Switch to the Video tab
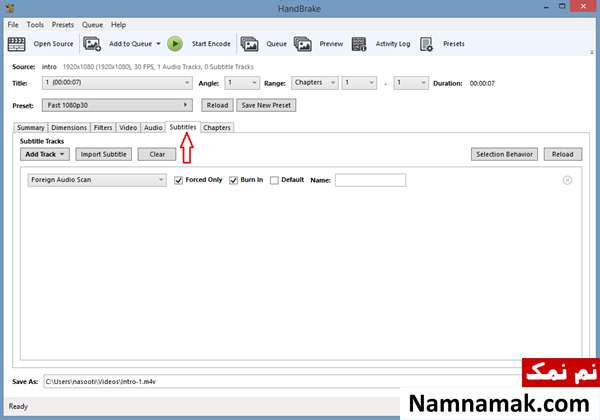600x420 pixels. [x=128, y=128]
